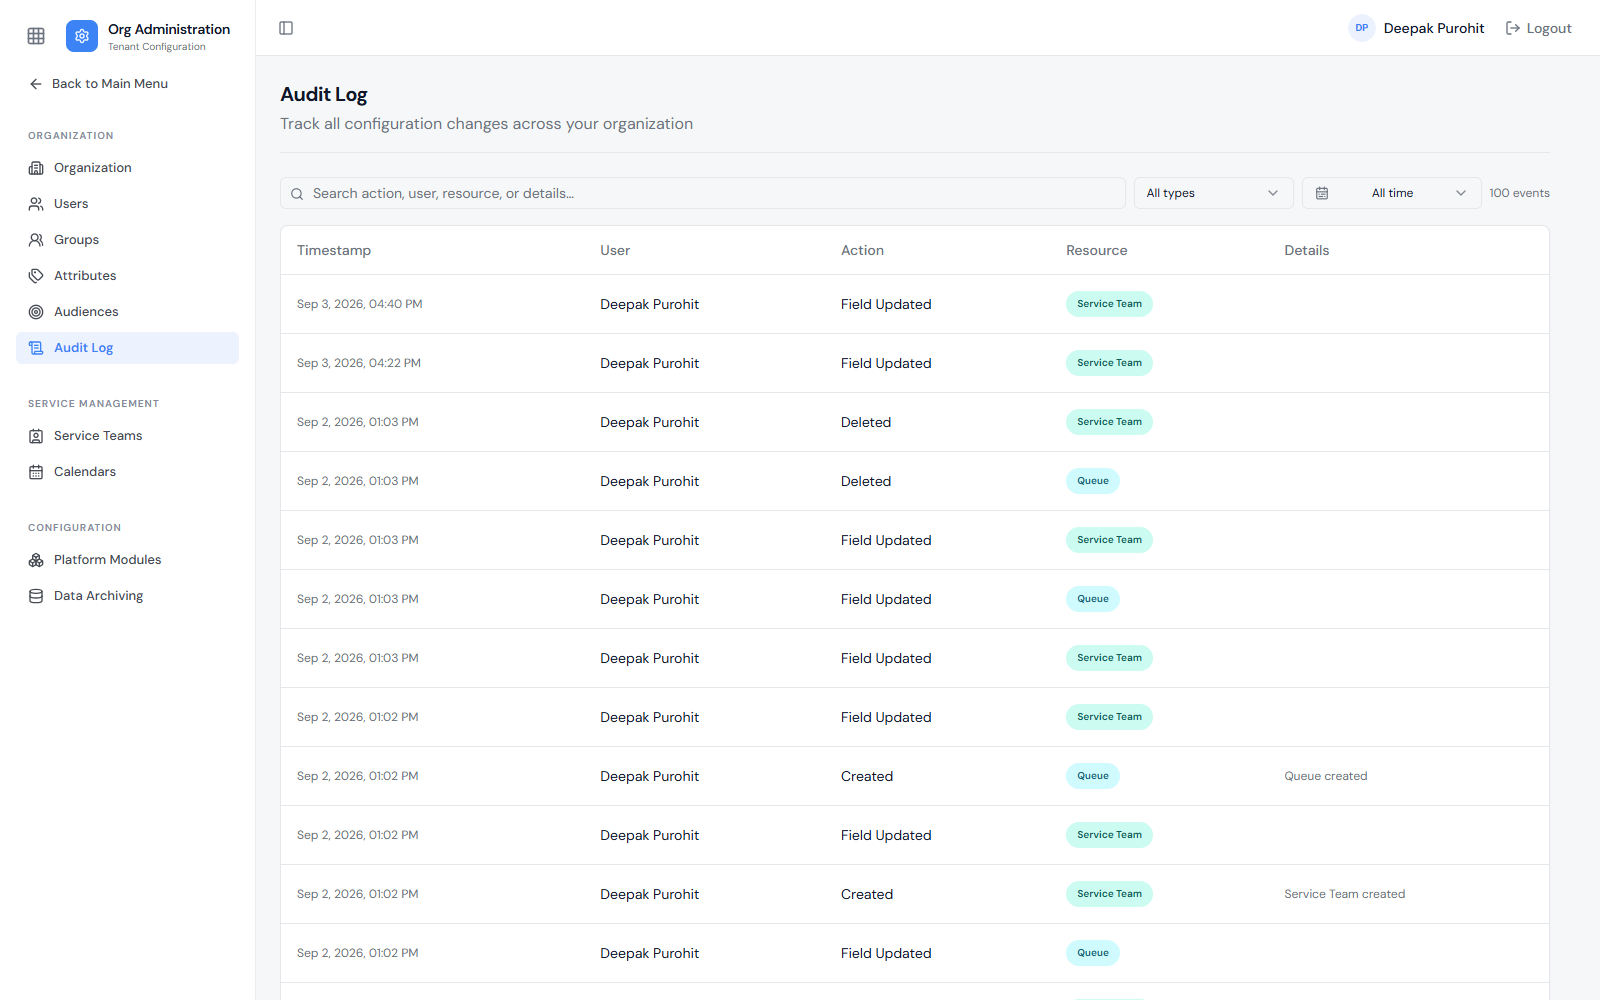Select the Sep 3, 2026, 04:22 PM timestamp

click(359, 363)
